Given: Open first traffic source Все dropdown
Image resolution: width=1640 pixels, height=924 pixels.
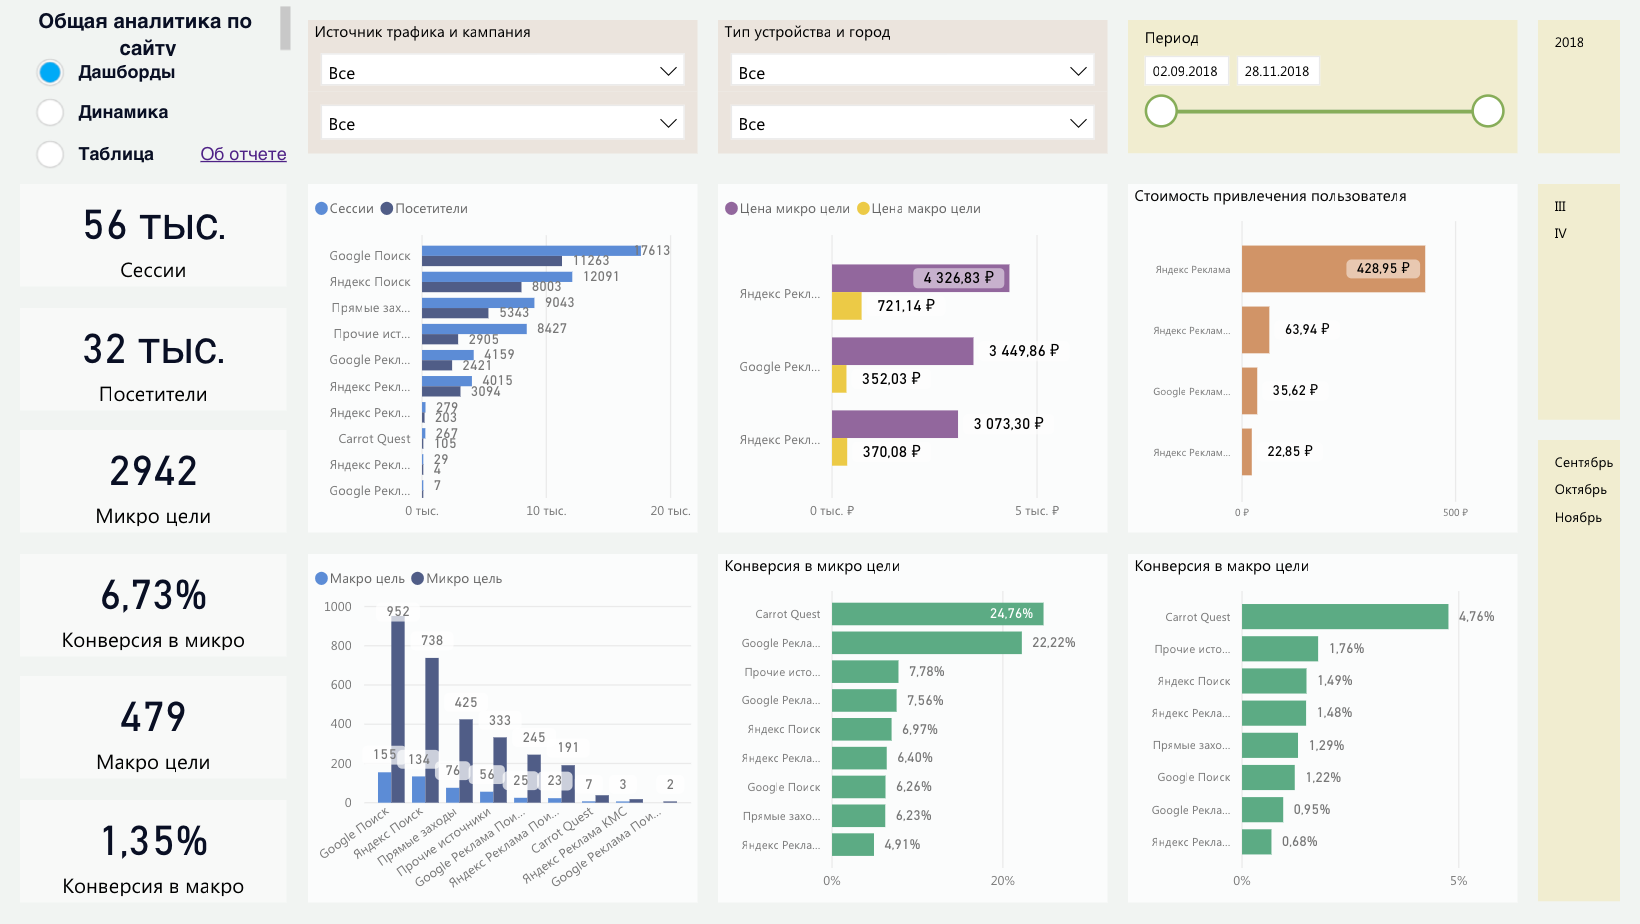Looking at the screenshot, I should [502, 72].
